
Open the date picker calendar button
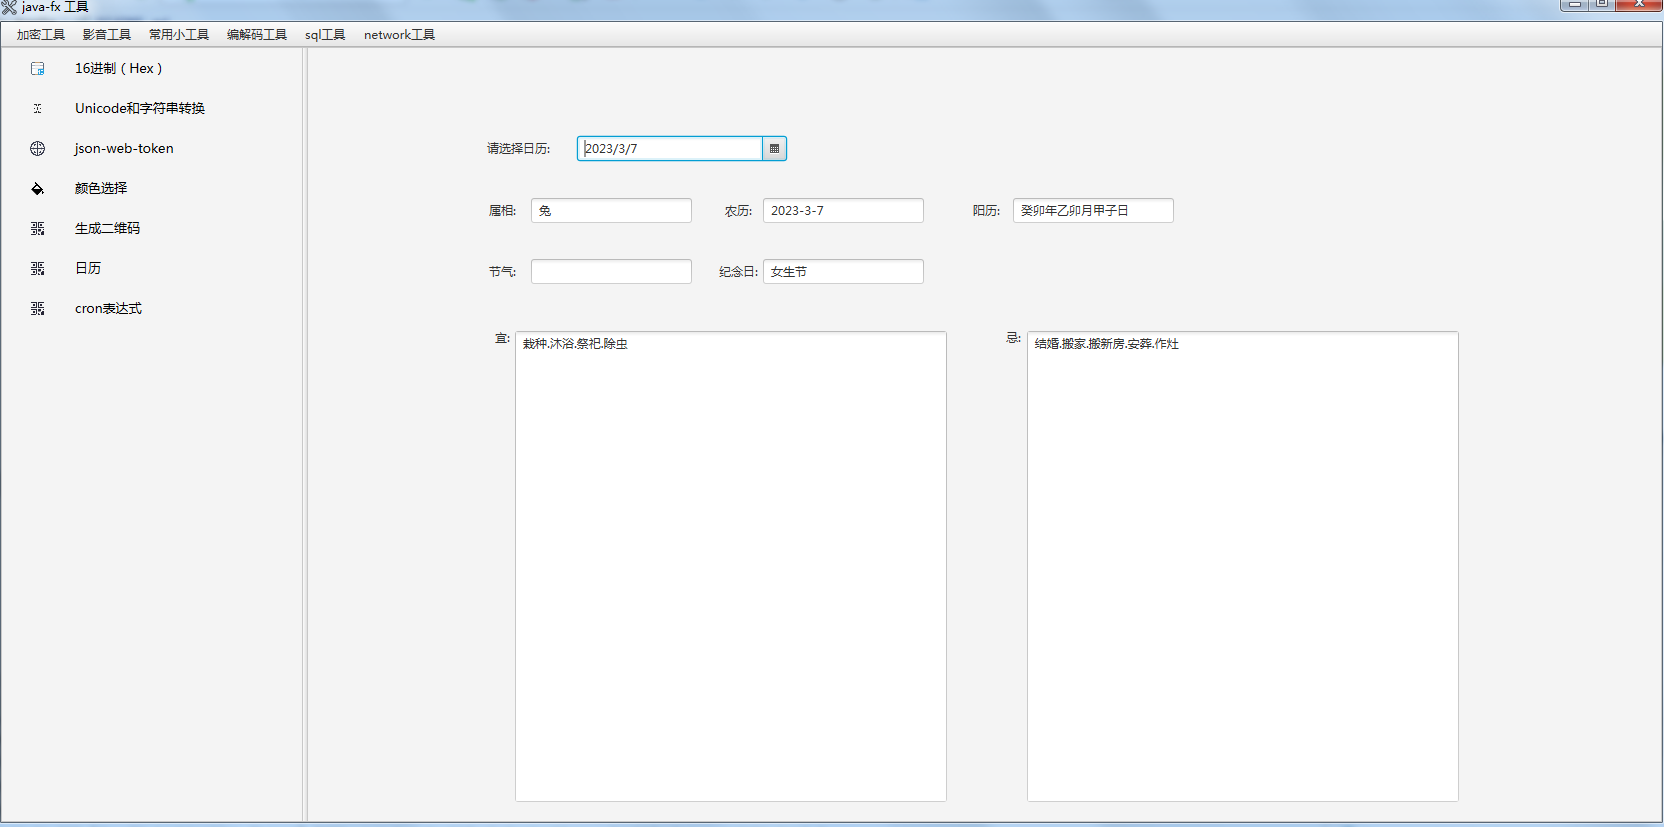pyautogui.click(x=774, y=149)
